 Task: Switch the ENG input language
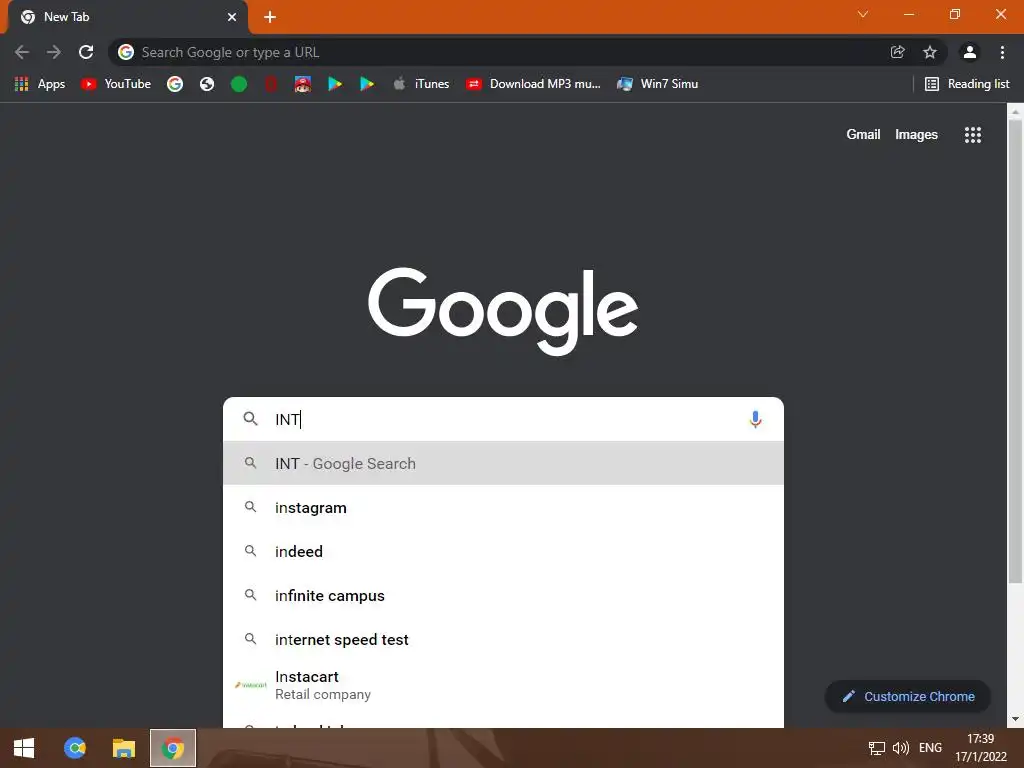[931, 748]
